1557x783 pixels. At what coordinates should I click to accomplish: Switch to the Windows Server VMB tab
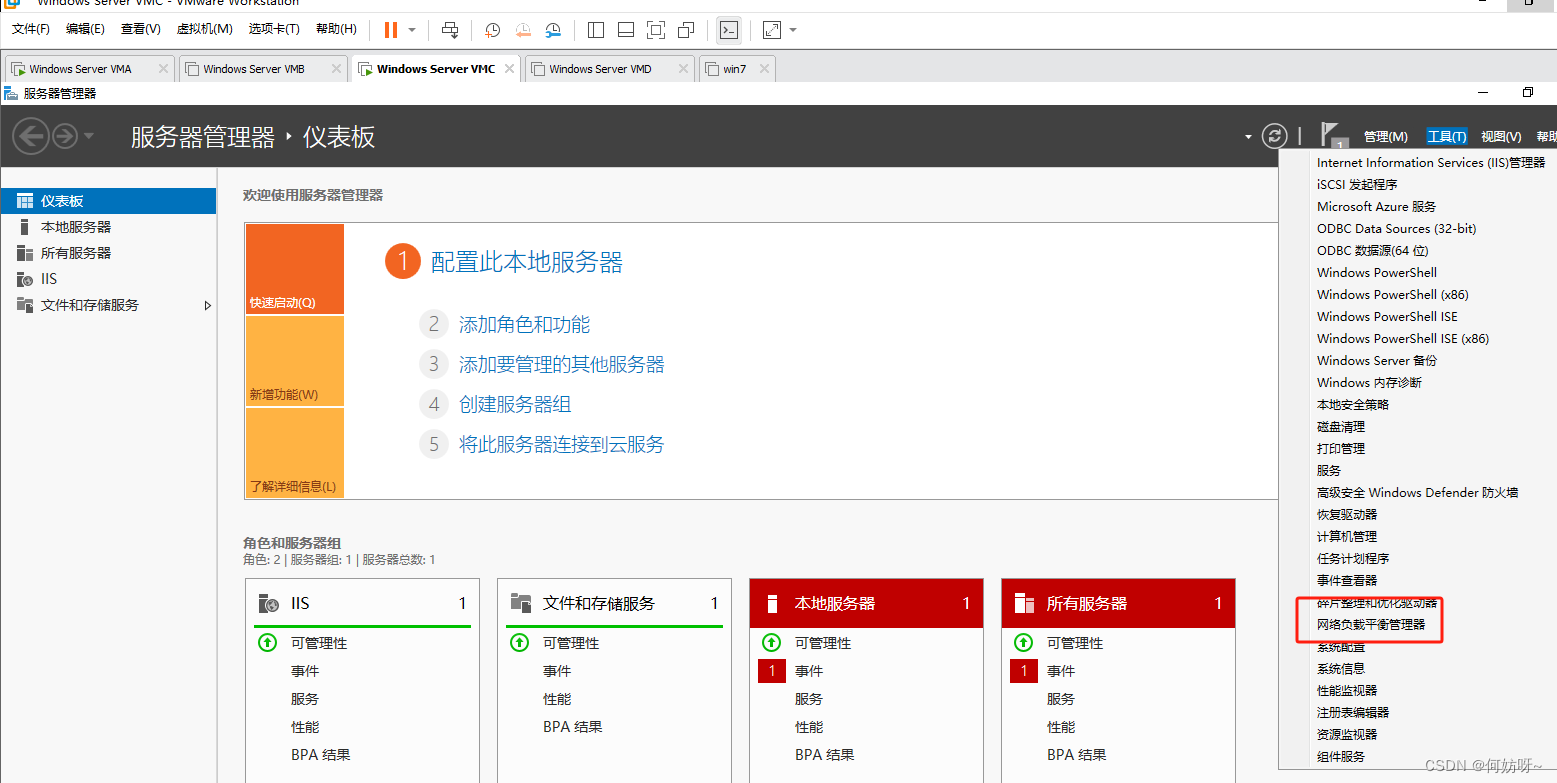coord(253,69)
